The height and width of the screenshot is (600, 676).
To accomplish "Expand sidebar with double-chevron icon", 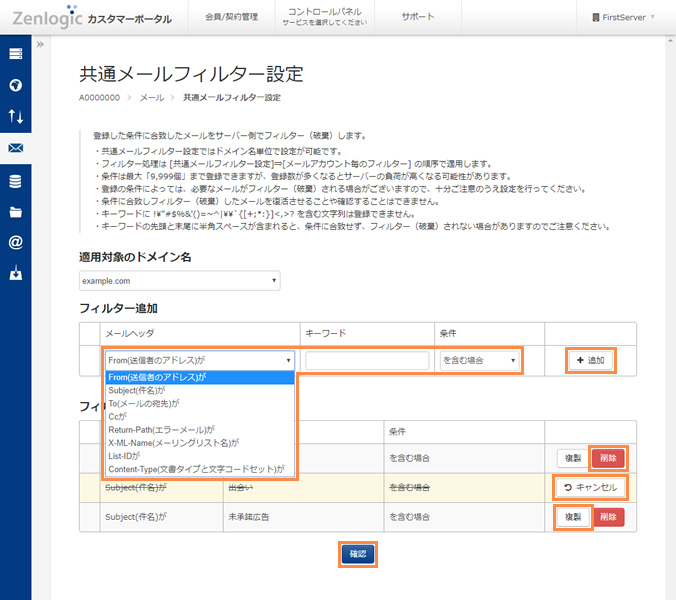I will point(40,44).
